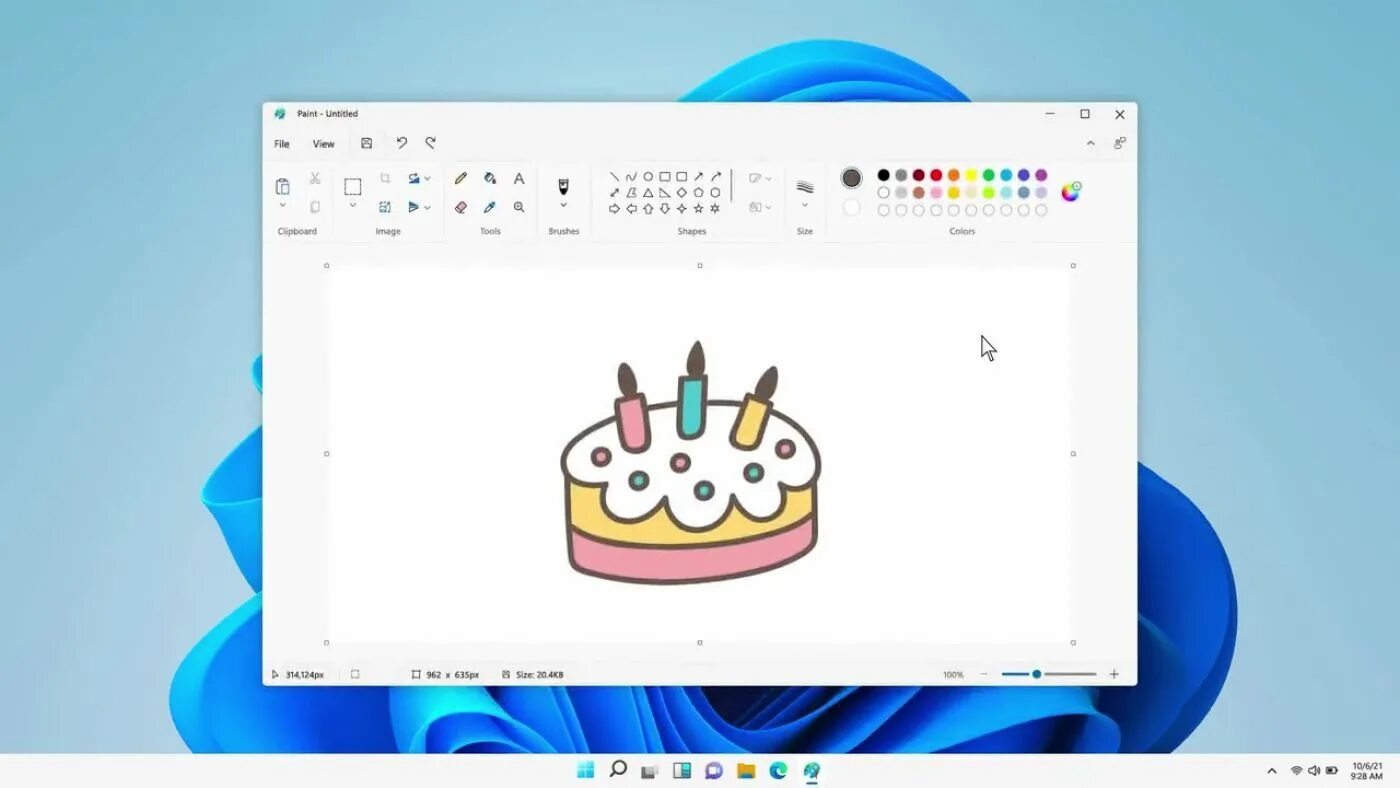Image resolution: width=1400 pixels, height=788 pixels.
Task: Select the Fill with color tool
Action: pyautogui.click(x=489, y=178)
